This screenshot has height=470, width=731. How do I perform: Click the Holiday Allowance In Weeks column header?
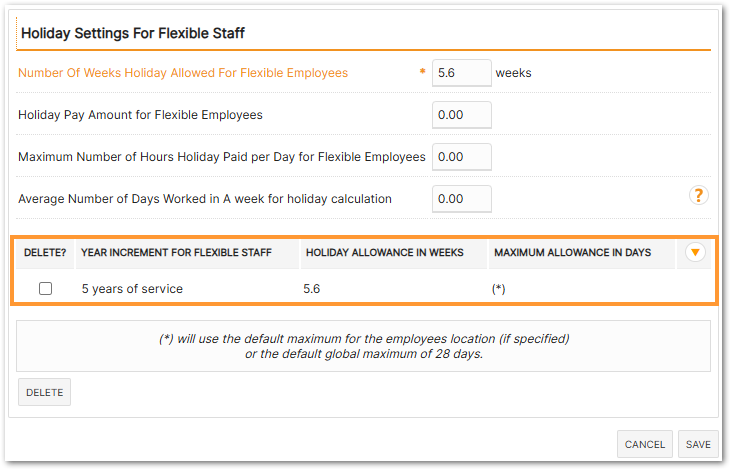pos(385,253)
